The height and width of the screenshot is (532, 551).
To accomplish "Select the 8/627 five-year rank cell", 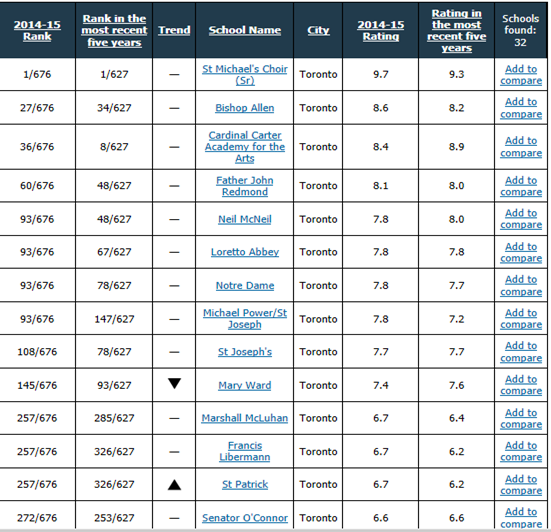I will coord(114,147).
